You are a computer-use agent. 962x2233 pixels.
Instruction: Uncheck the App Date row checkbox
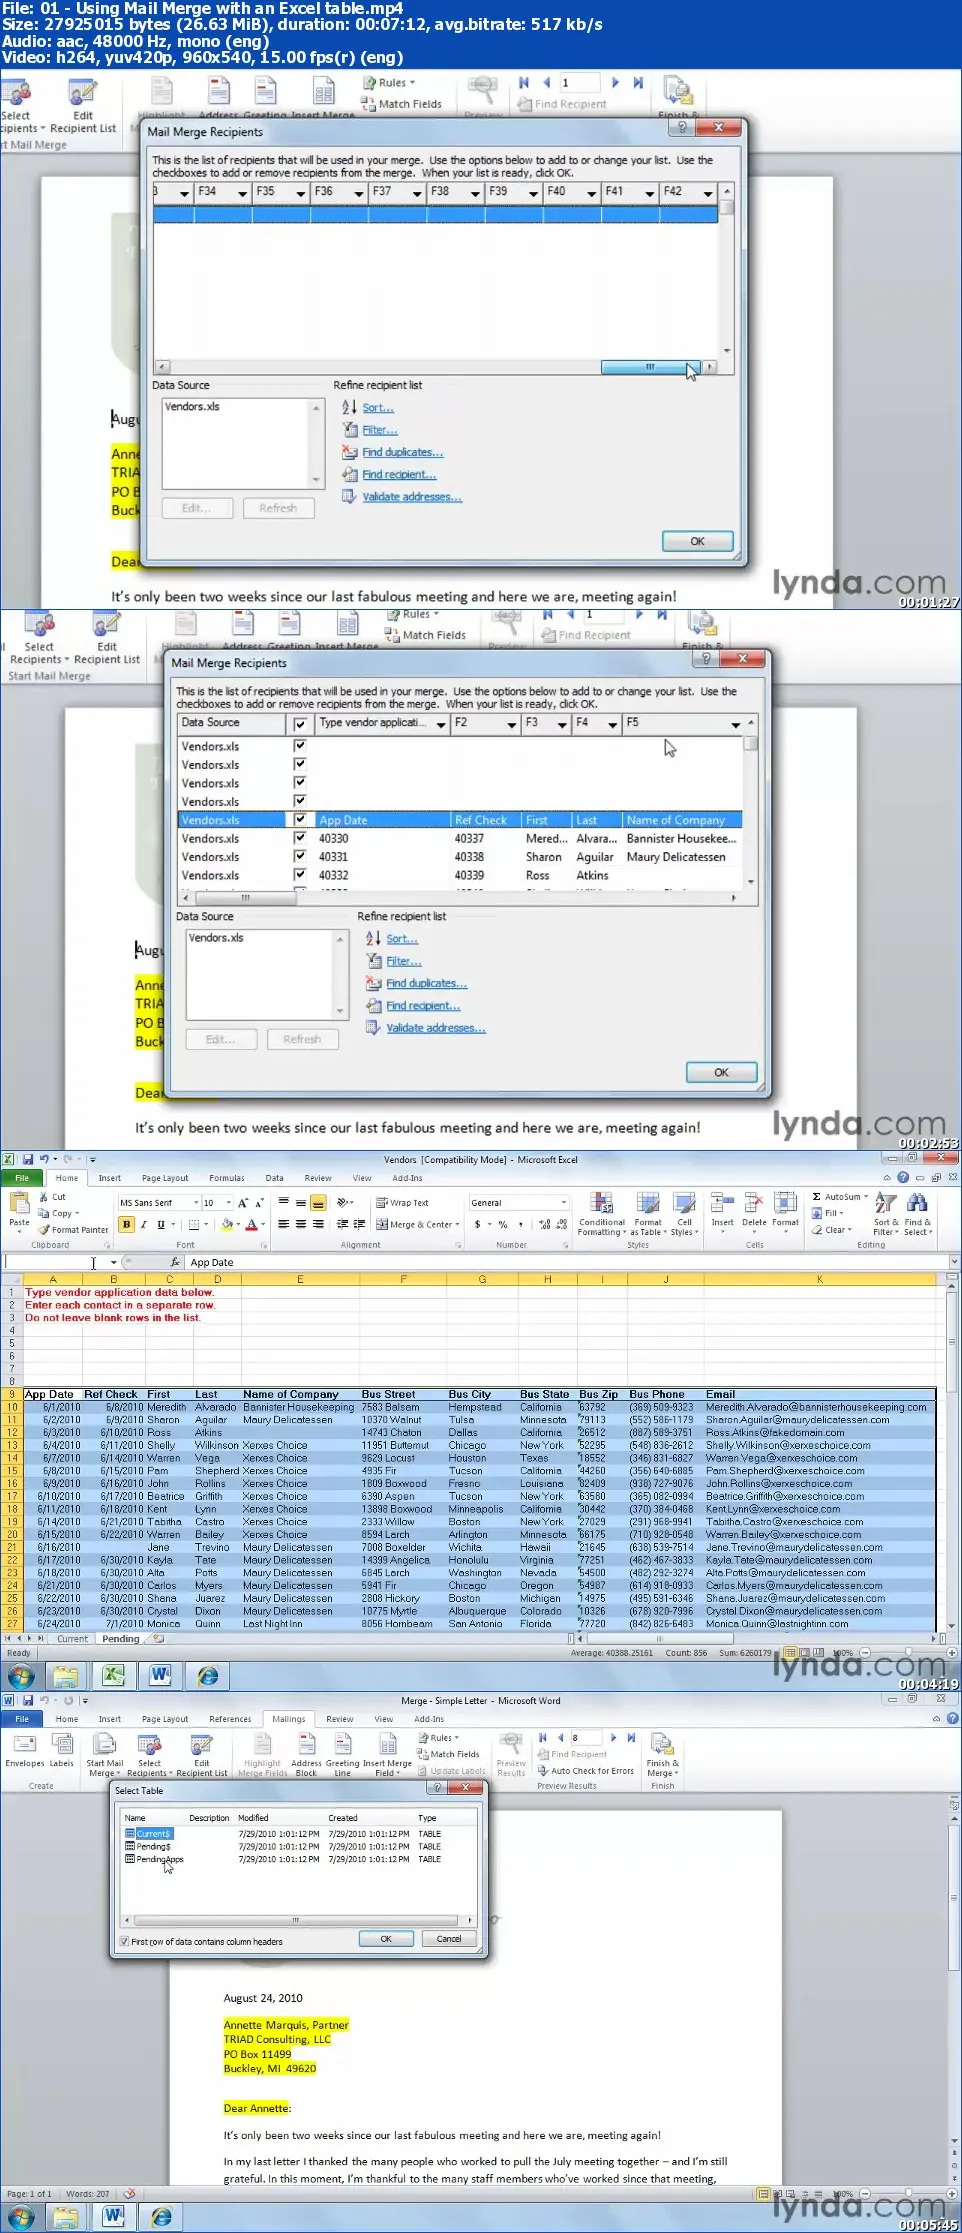click(299, 819)
